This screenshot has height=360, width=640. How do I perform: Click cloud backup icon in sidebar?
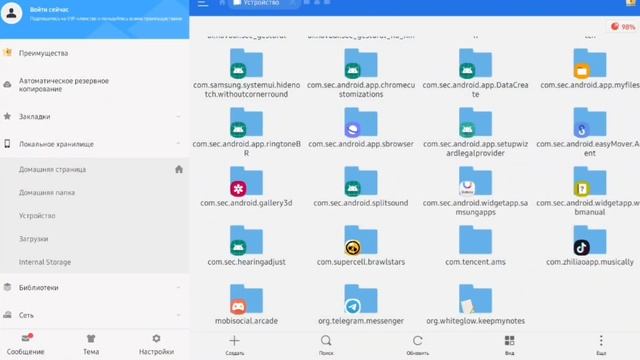(7, 84)
